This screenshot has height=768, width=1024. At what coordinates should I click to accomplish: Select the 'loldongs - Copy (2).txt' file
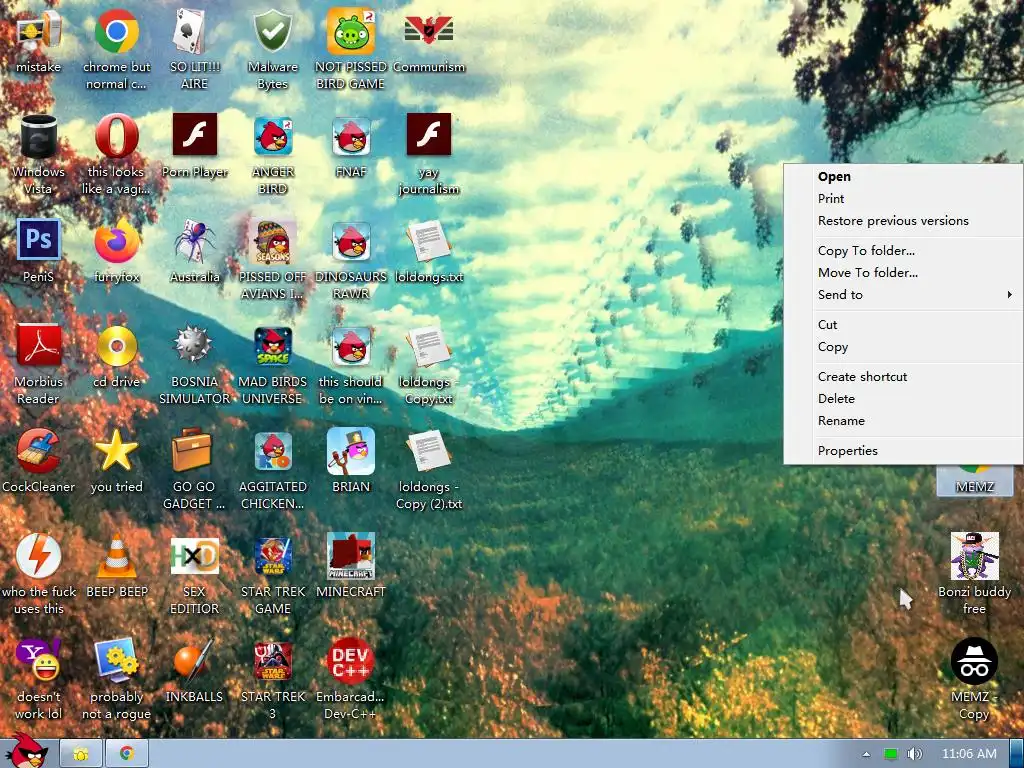click(429, 469)
